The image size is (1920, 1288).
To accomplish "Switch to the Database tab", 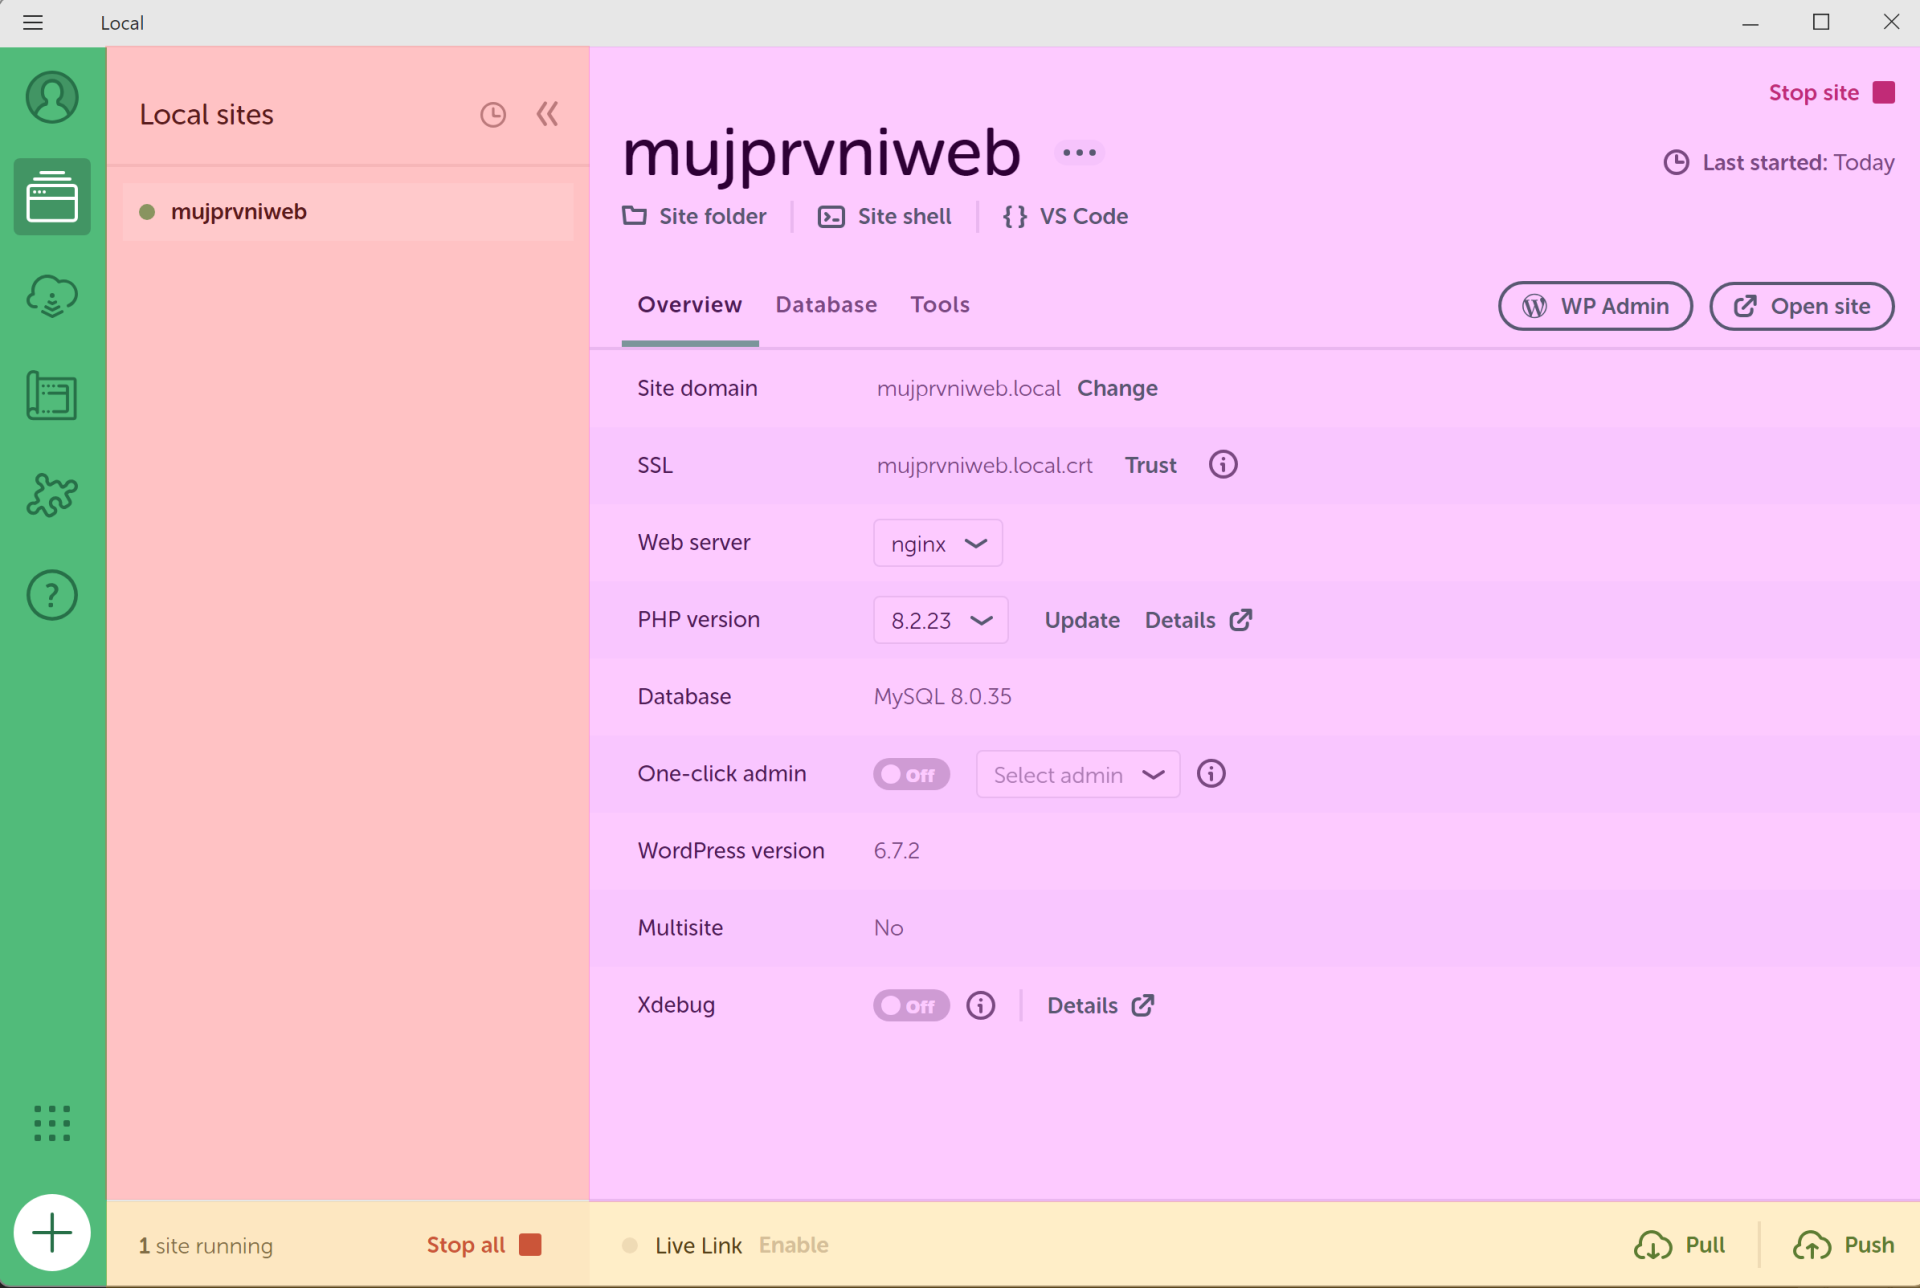I will pyautogui.click(x=826, y=305).
